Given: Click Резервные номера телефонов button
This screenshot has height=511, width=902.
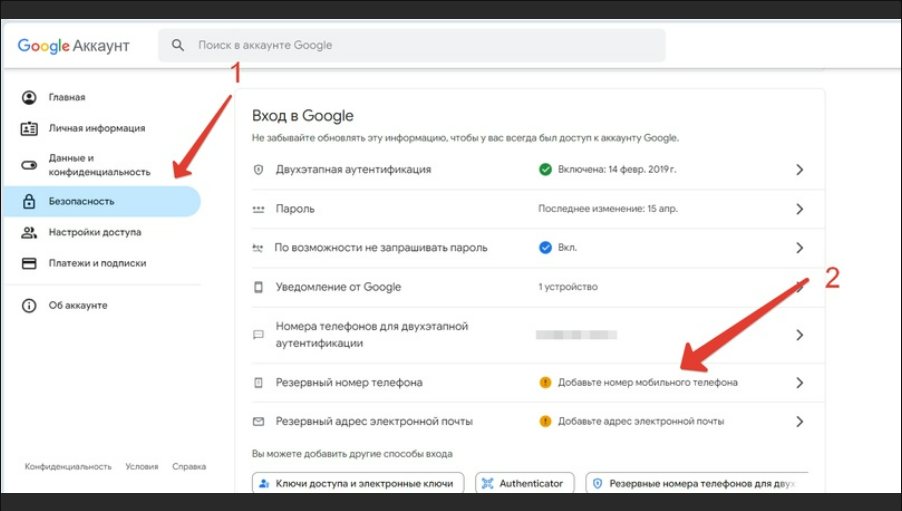Looking at the screenshot, I should tap(697, 483).
